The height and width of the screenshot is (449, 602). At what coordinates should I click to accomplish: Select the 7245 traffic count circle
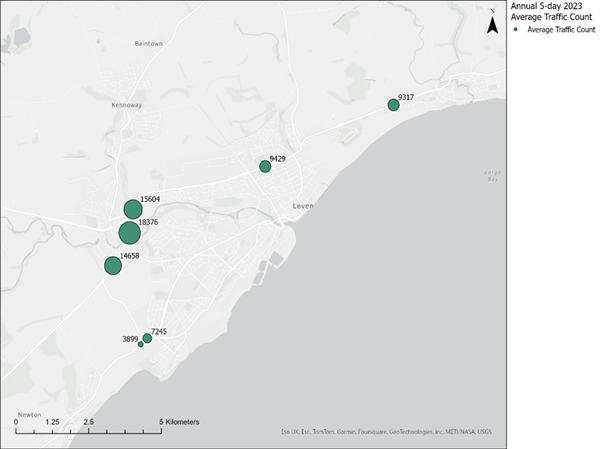pyautogui.click(x=147, y=338)
